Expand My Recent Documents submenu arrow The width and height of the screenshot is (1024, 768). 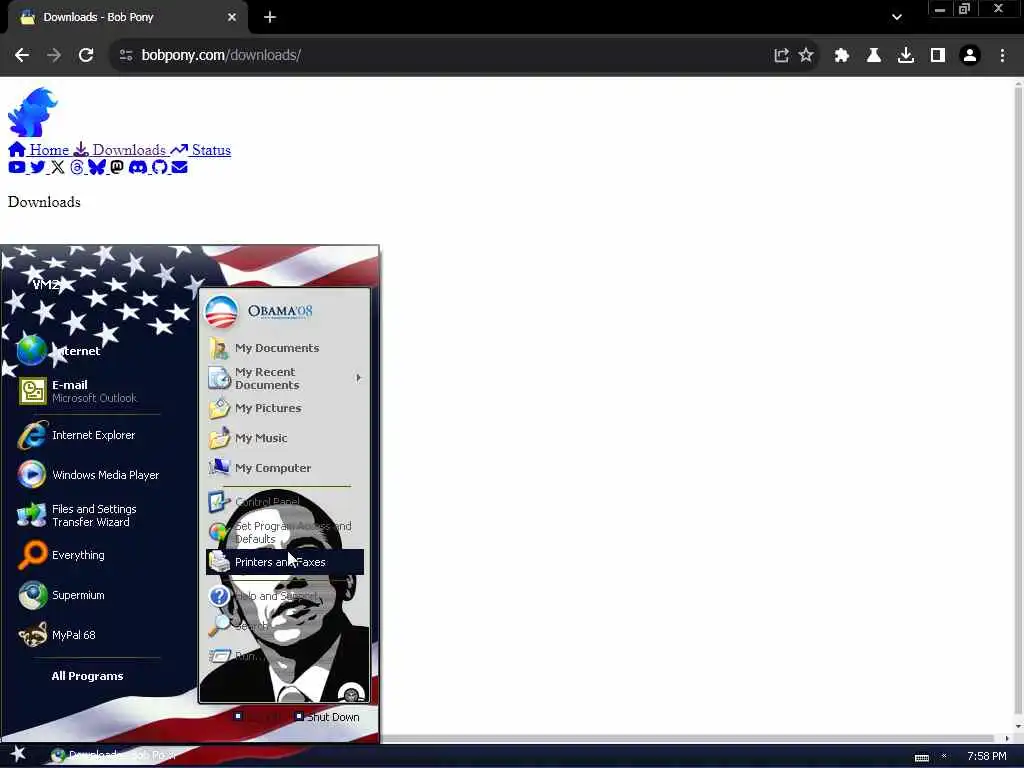(359, 378)
